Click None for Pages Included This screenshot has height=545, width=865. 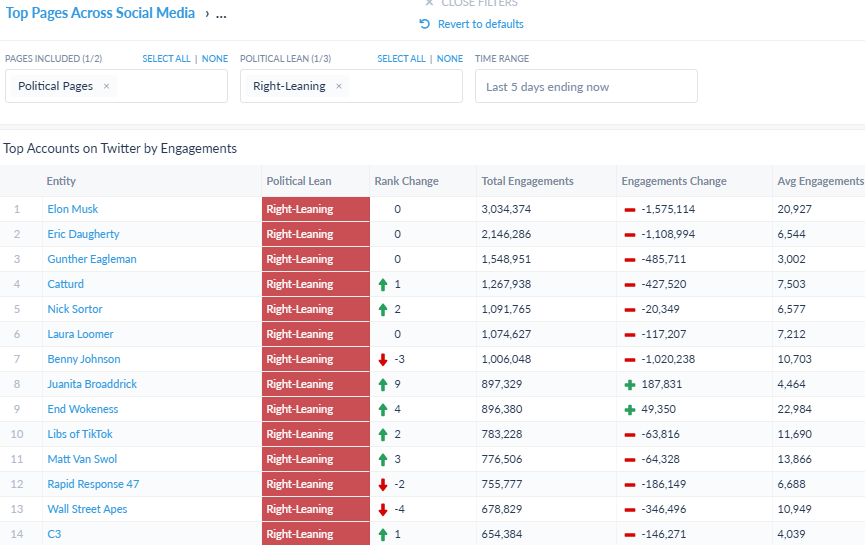tap(215, 58)
